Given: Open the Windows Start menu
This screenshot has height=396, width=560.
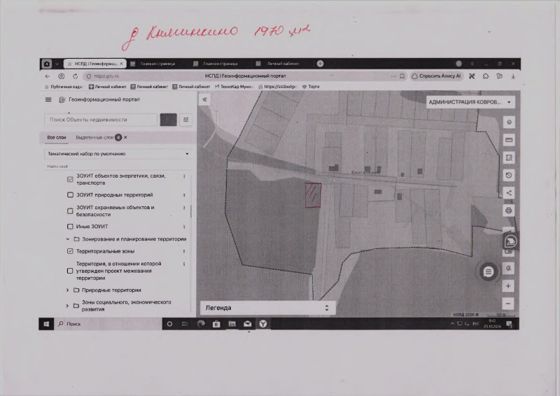Looking at the screenshot, I should tap(46, 324).
